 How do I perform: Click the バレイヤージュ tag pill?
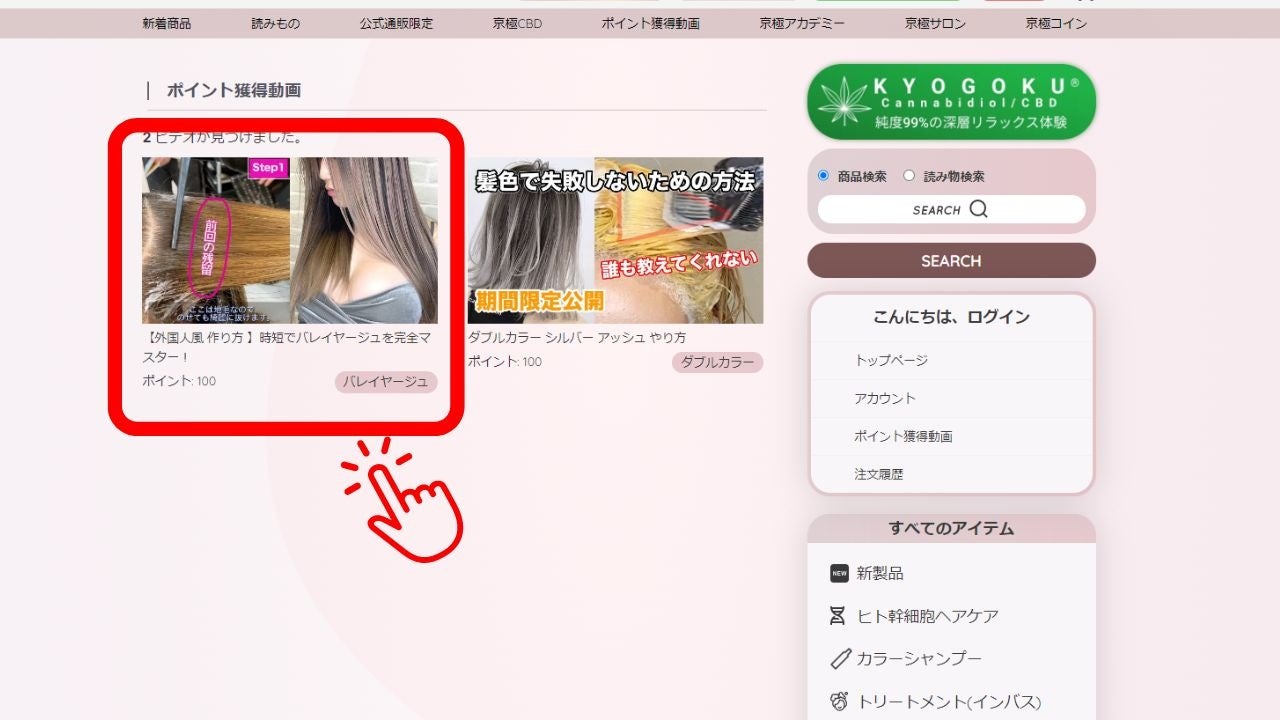(386, 382)
